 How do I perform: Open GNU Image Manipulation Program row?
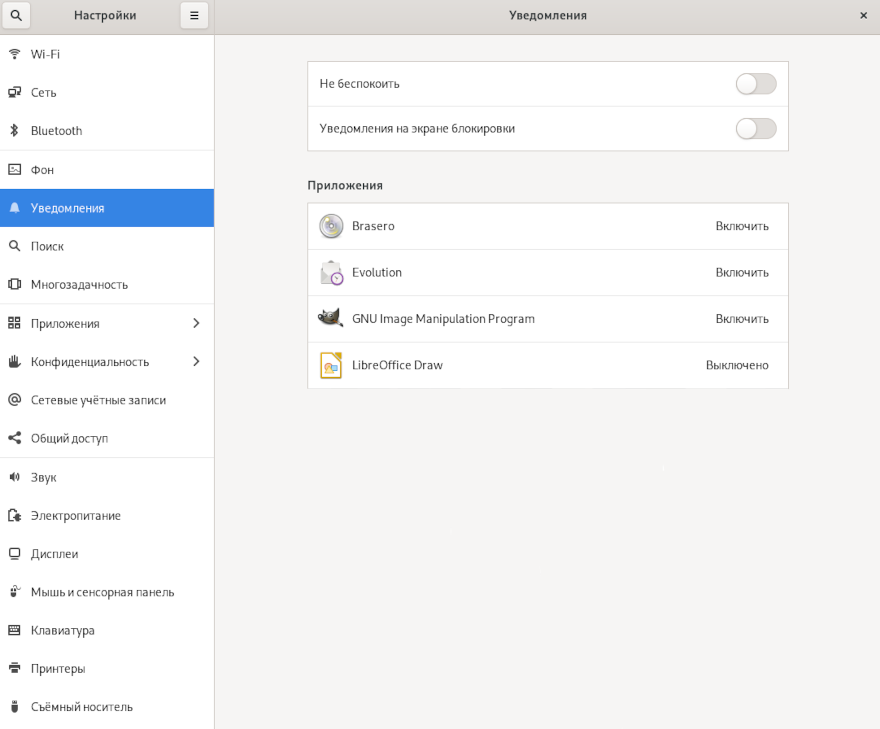pyautogui.click(x=443, y=319)
